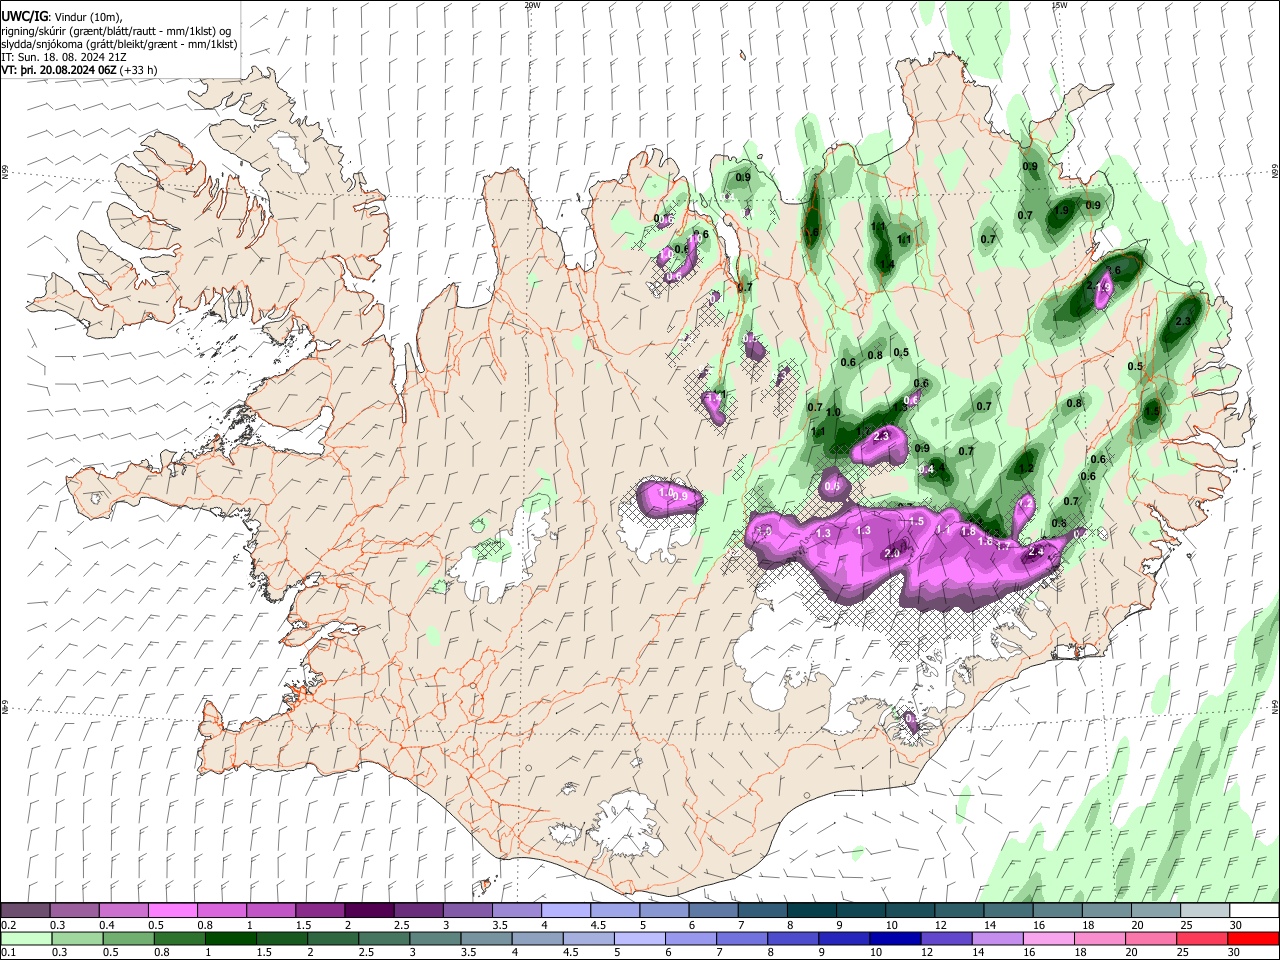Click the 'slydda/snjókoma' legend description line

click(x=119, y=44)
